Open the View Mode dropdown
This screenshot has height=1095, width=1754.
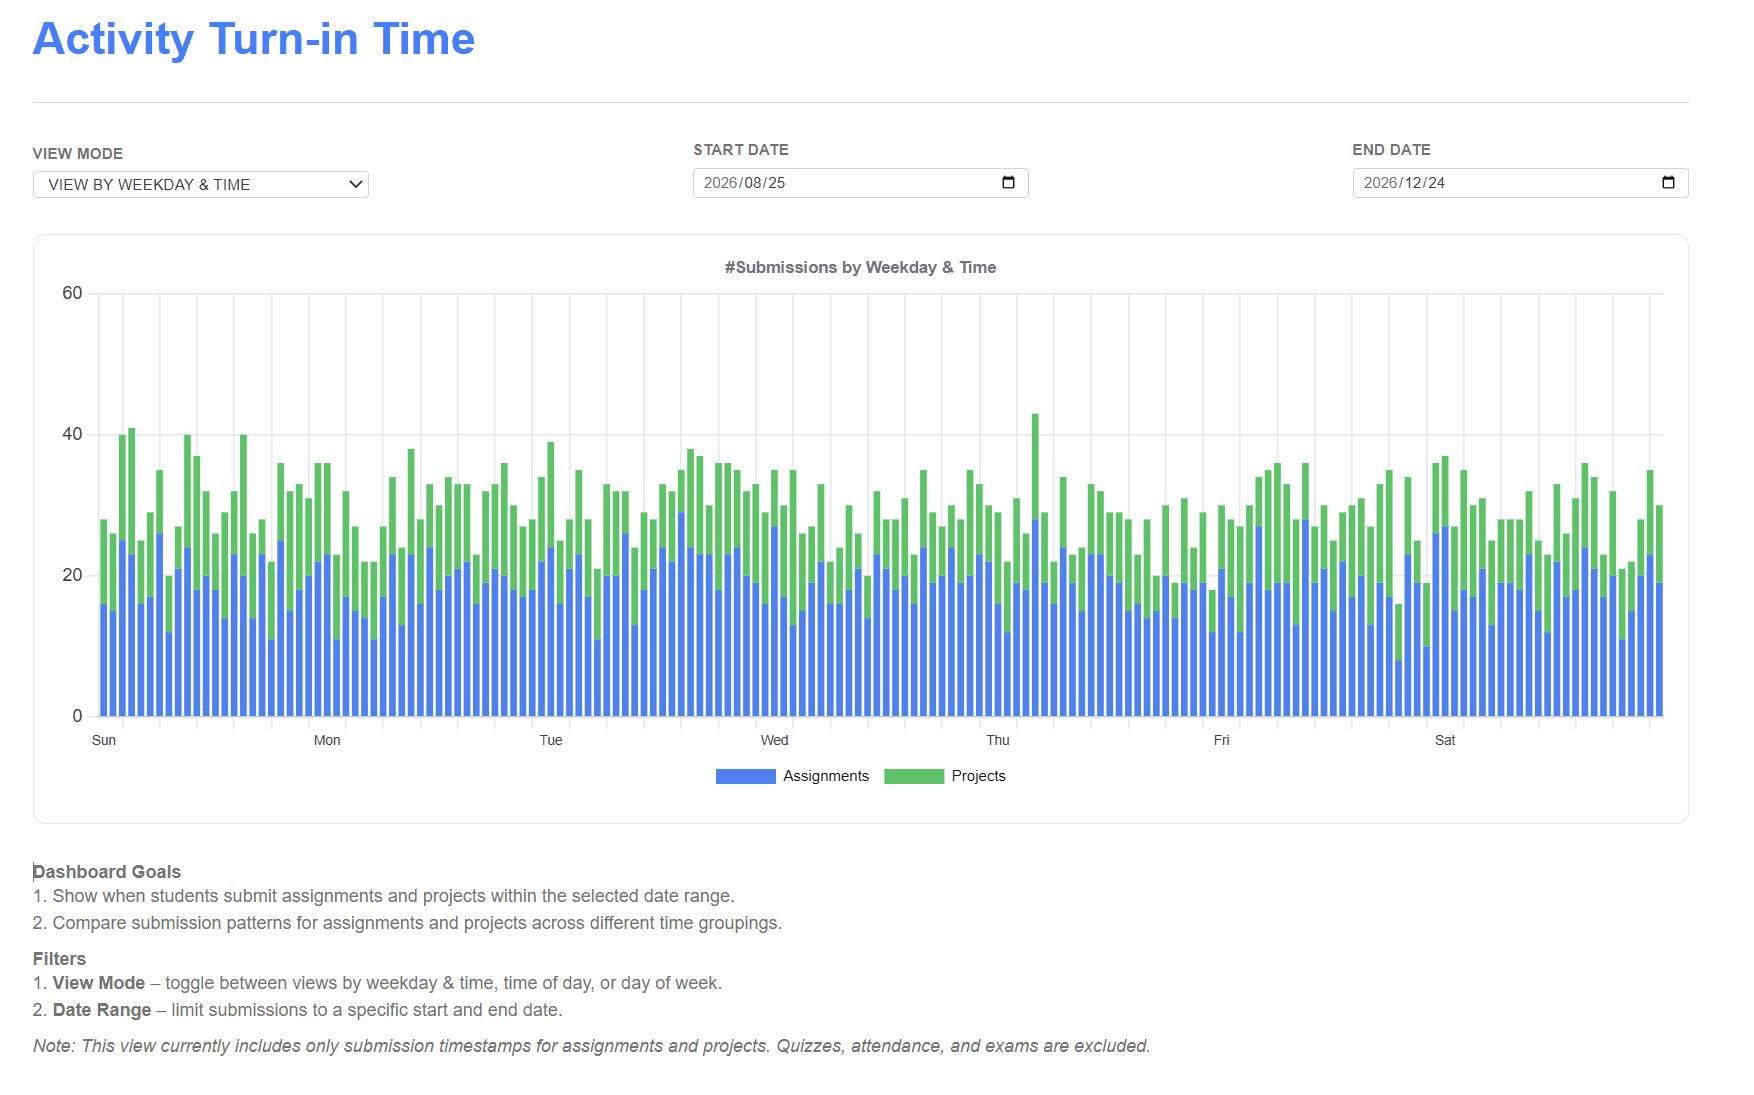[x=200, y=185]
